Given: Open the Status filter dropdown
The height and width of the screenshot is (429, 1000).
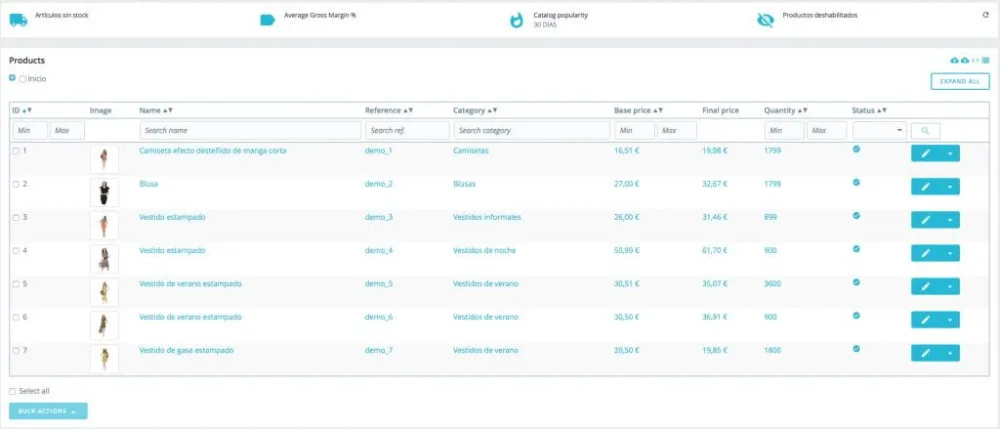Looking at the screenshot, I should [x=879, y=131].
